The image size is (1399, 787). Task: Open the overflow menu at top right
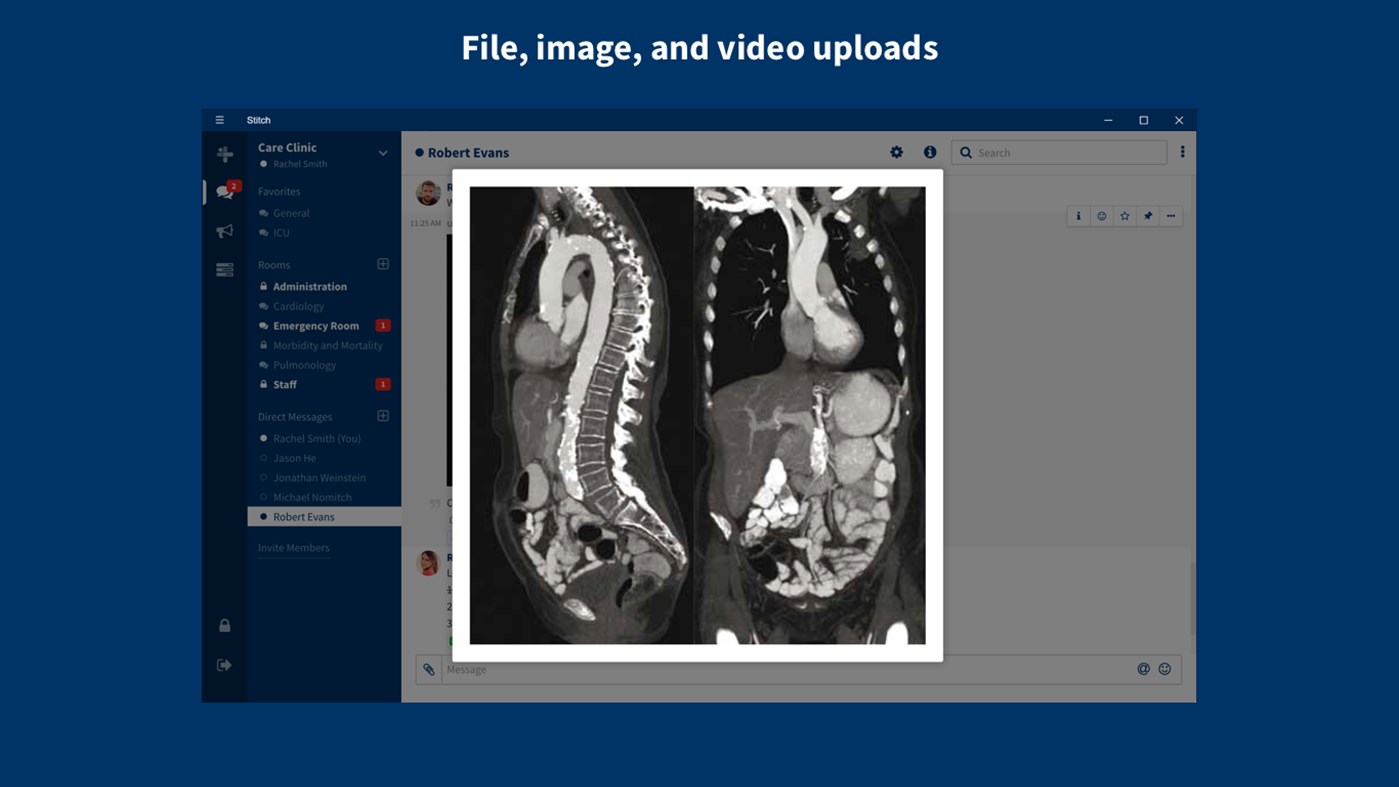[x=1182, y=151]
